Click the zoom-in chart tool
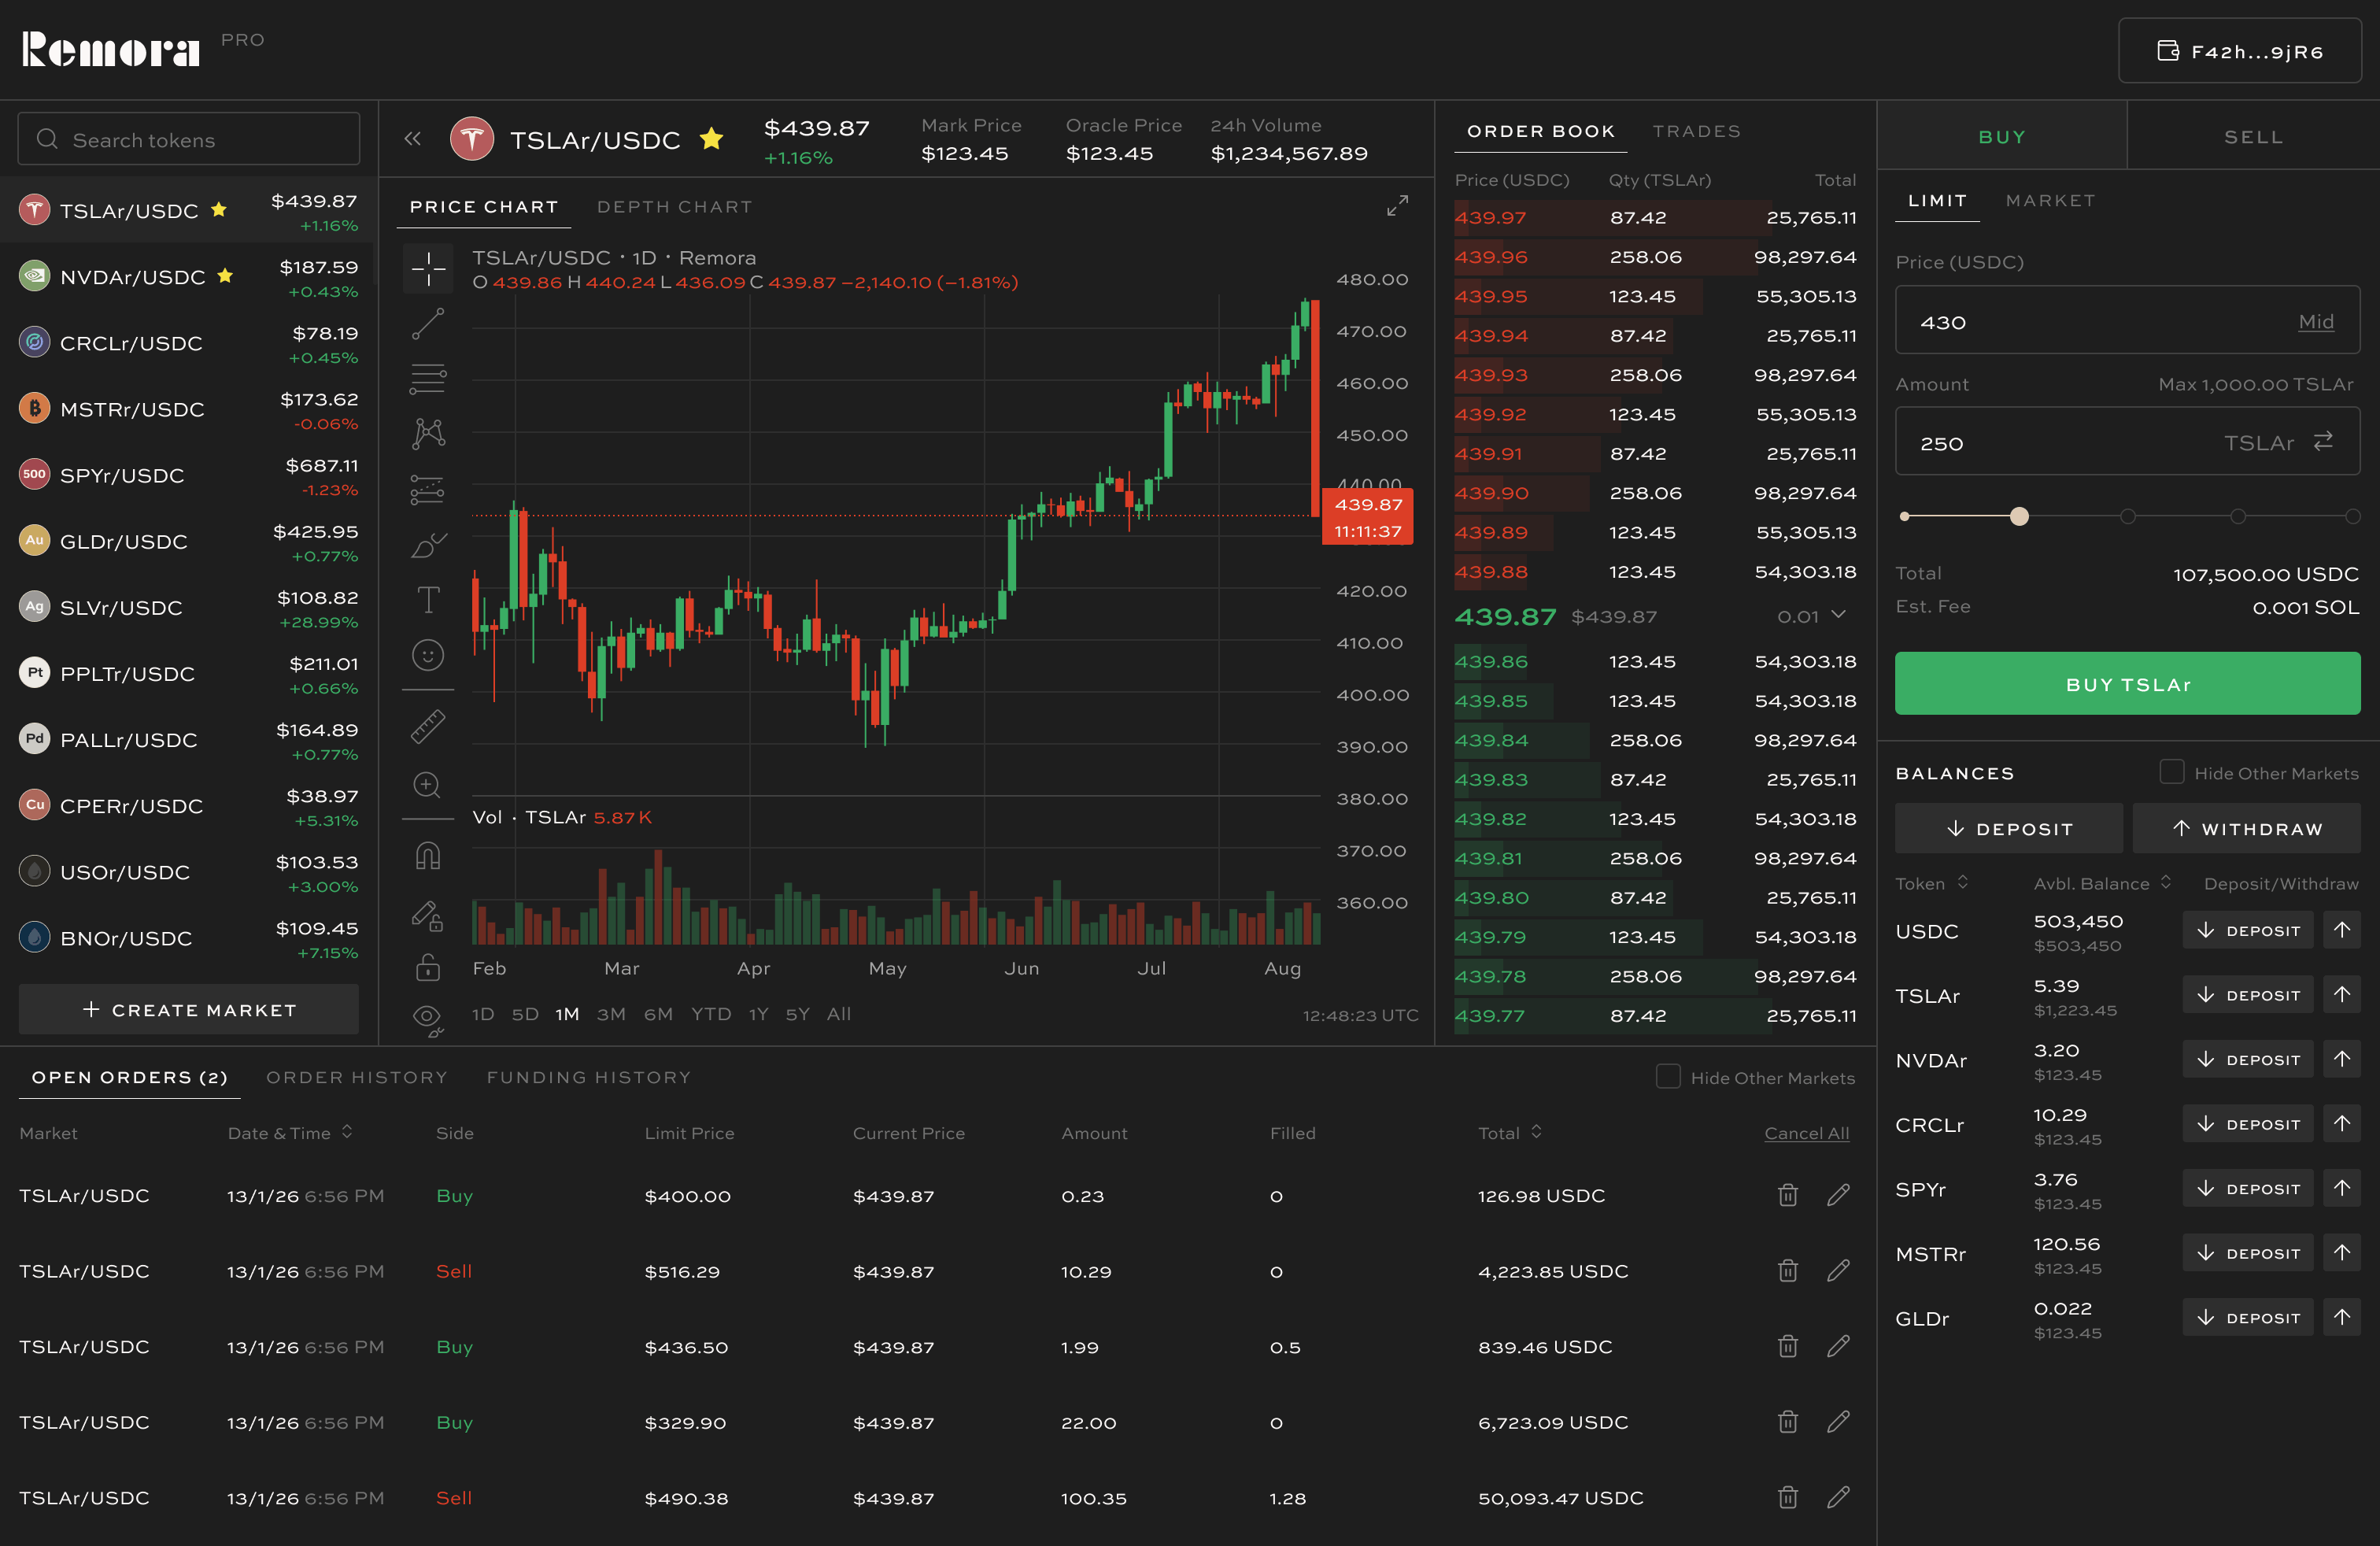 pos(428,785)
